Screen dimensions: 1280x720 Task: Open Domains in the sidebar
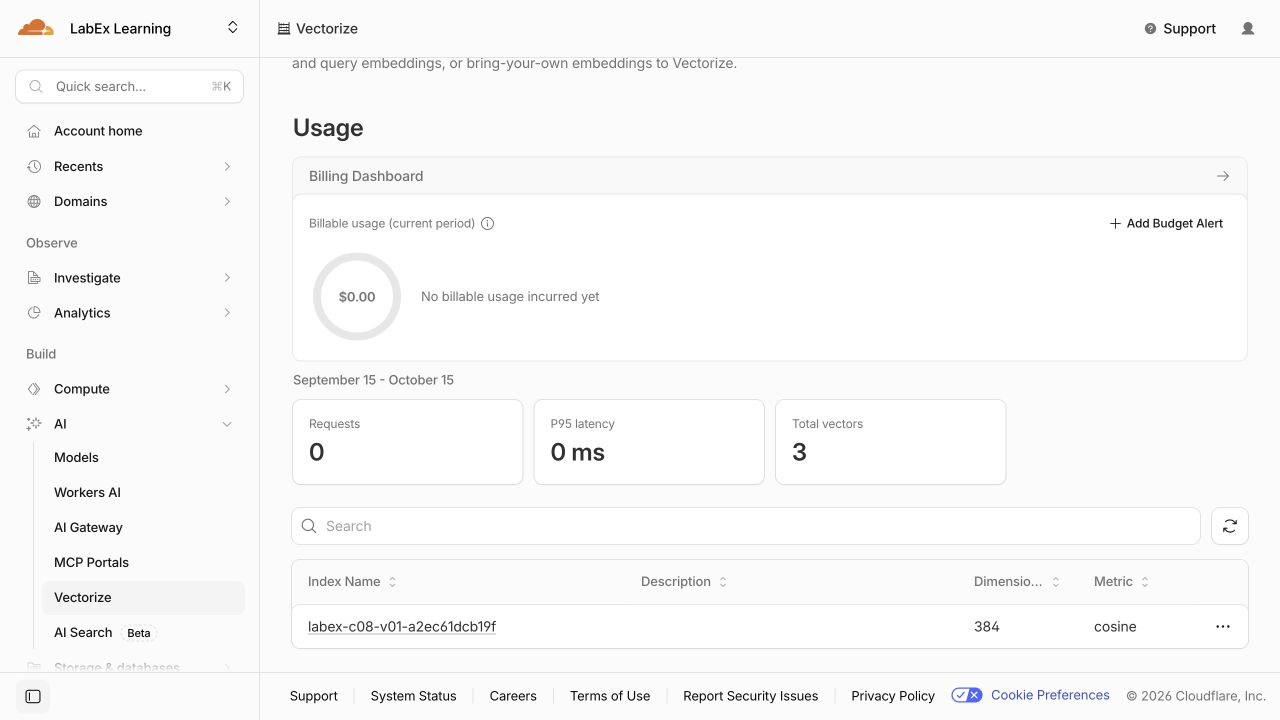tap(130, 201)
